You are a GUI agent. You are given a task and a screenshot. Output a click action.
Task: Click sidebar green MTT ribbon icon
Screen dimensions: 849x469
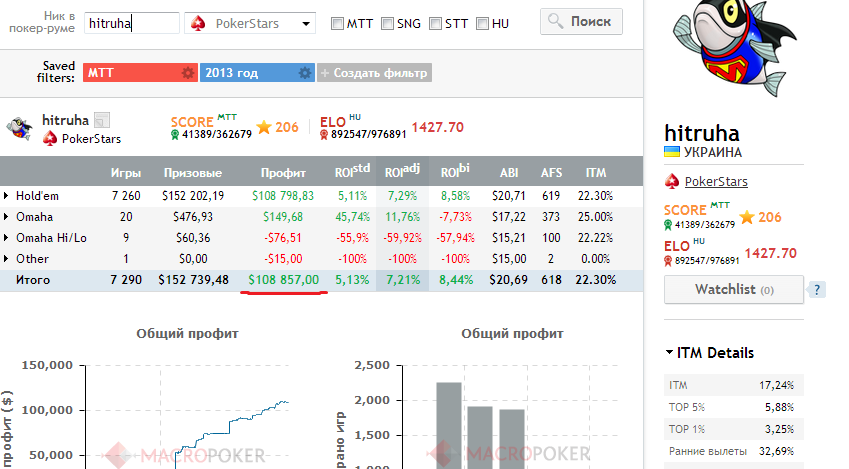tap(668, 225)
